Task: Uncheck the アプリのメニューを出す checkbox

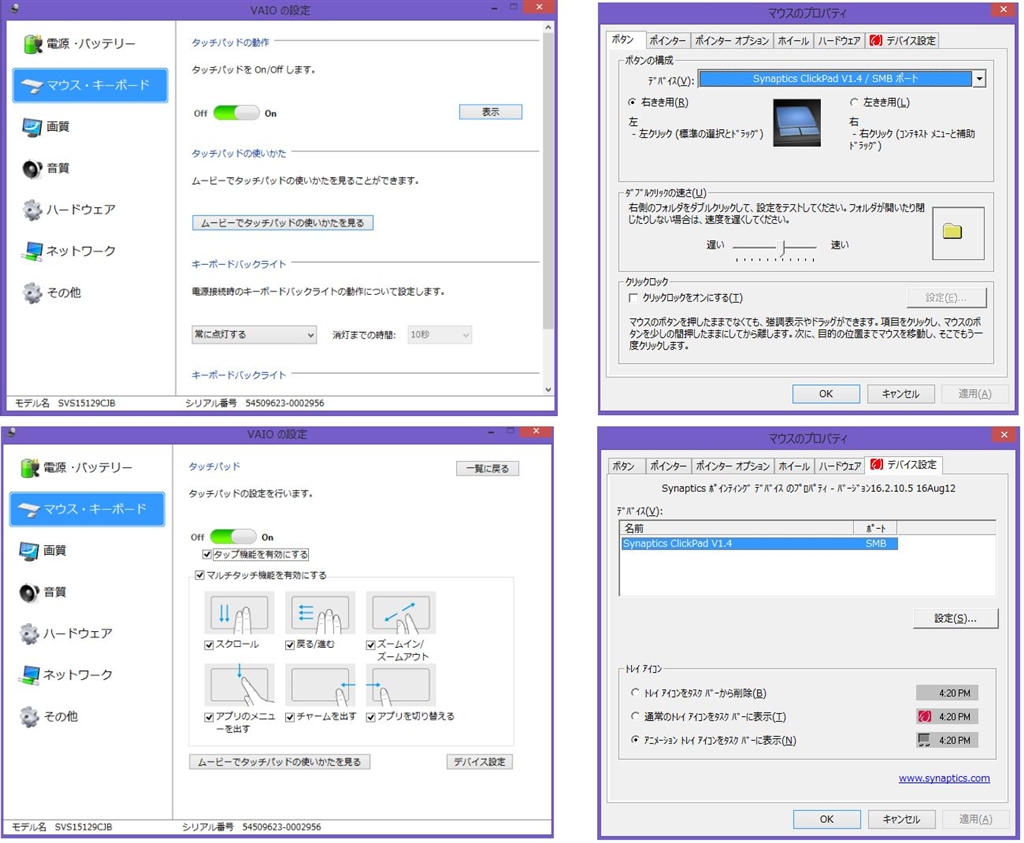Action: click(x=209, y=717)
